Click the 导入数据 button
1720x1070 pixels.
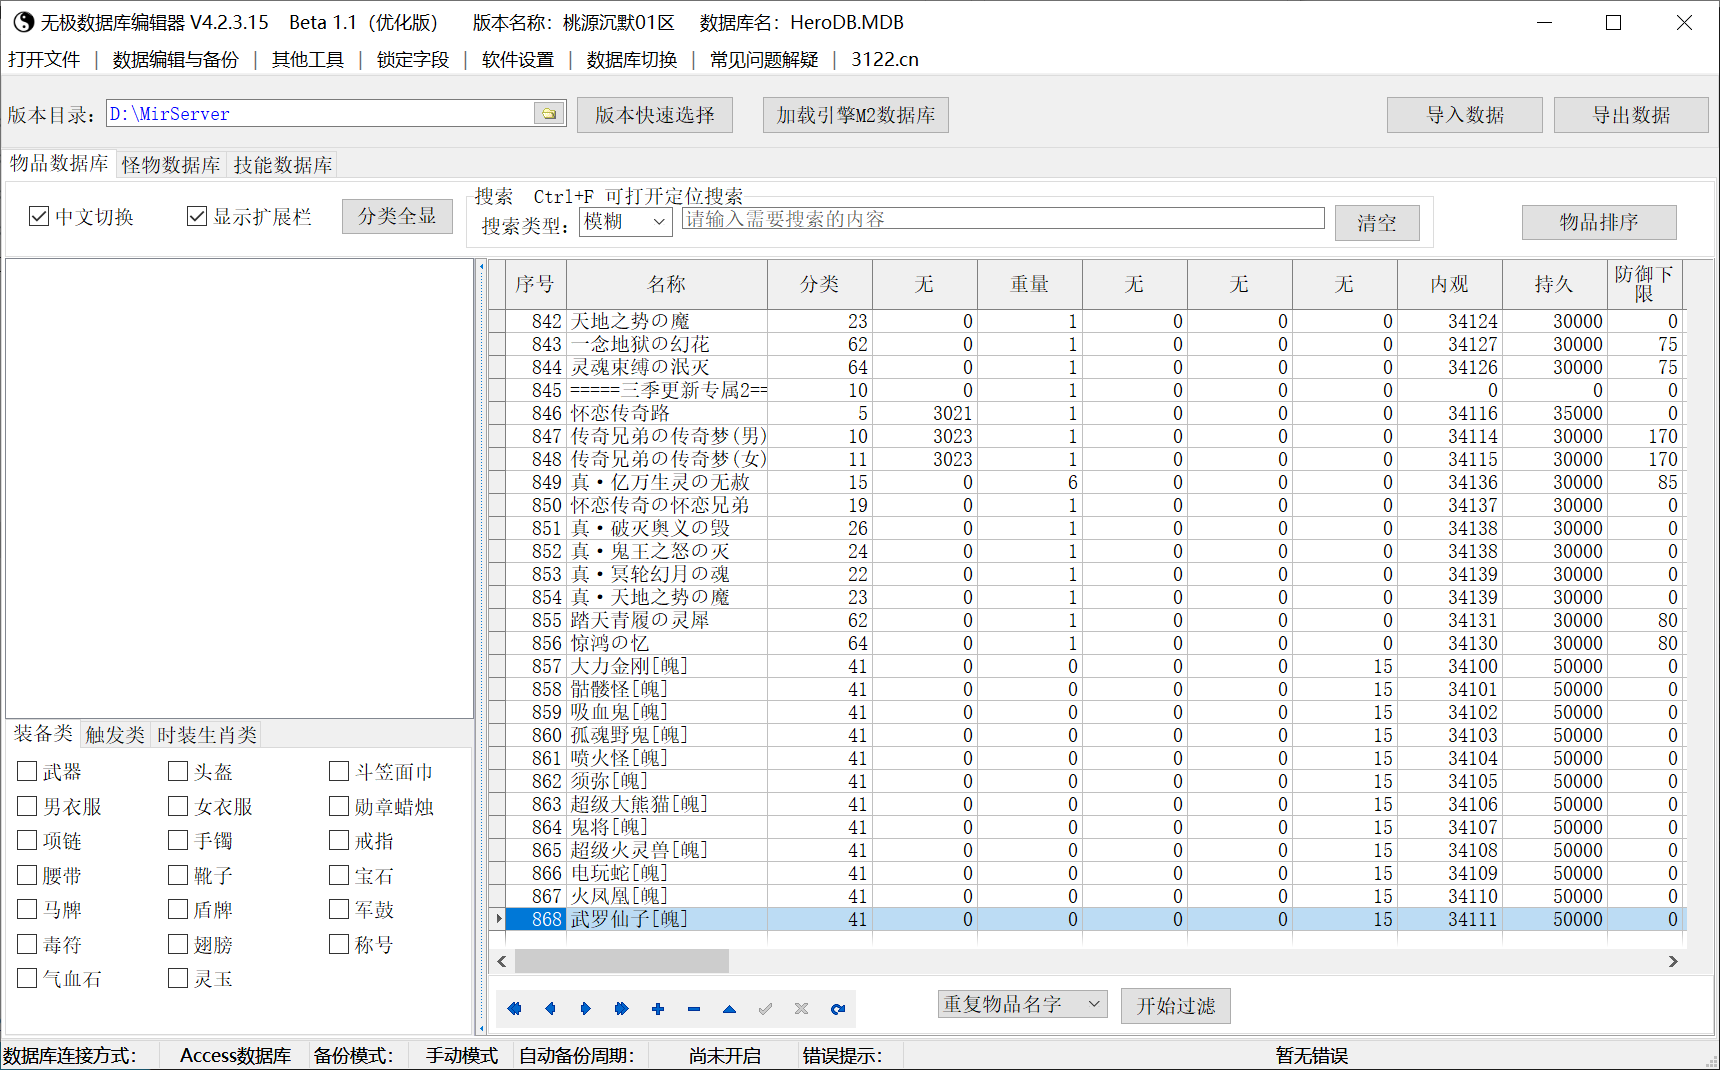[x=1465, y=115]
